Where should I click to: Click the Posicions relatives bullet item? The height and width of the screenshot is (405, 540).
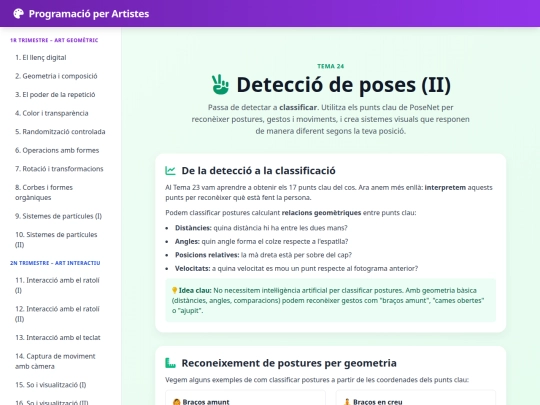pos(263,255)
